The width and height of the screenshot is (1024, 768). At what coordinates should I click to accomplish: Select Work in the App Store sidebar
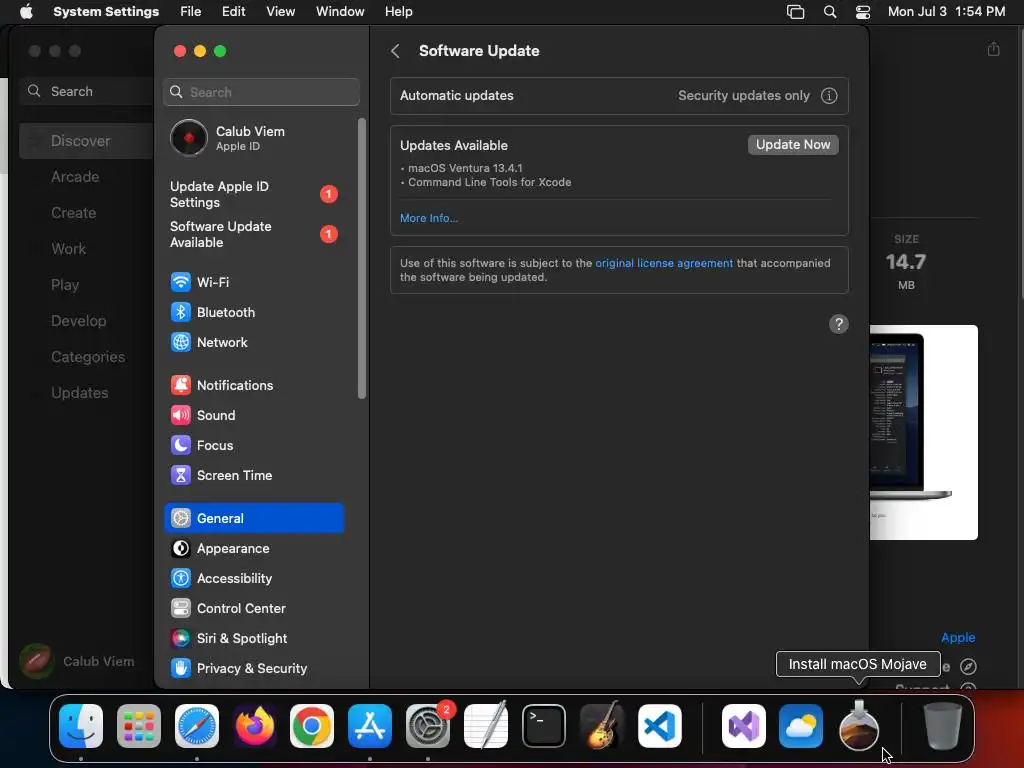coord(86,249)
